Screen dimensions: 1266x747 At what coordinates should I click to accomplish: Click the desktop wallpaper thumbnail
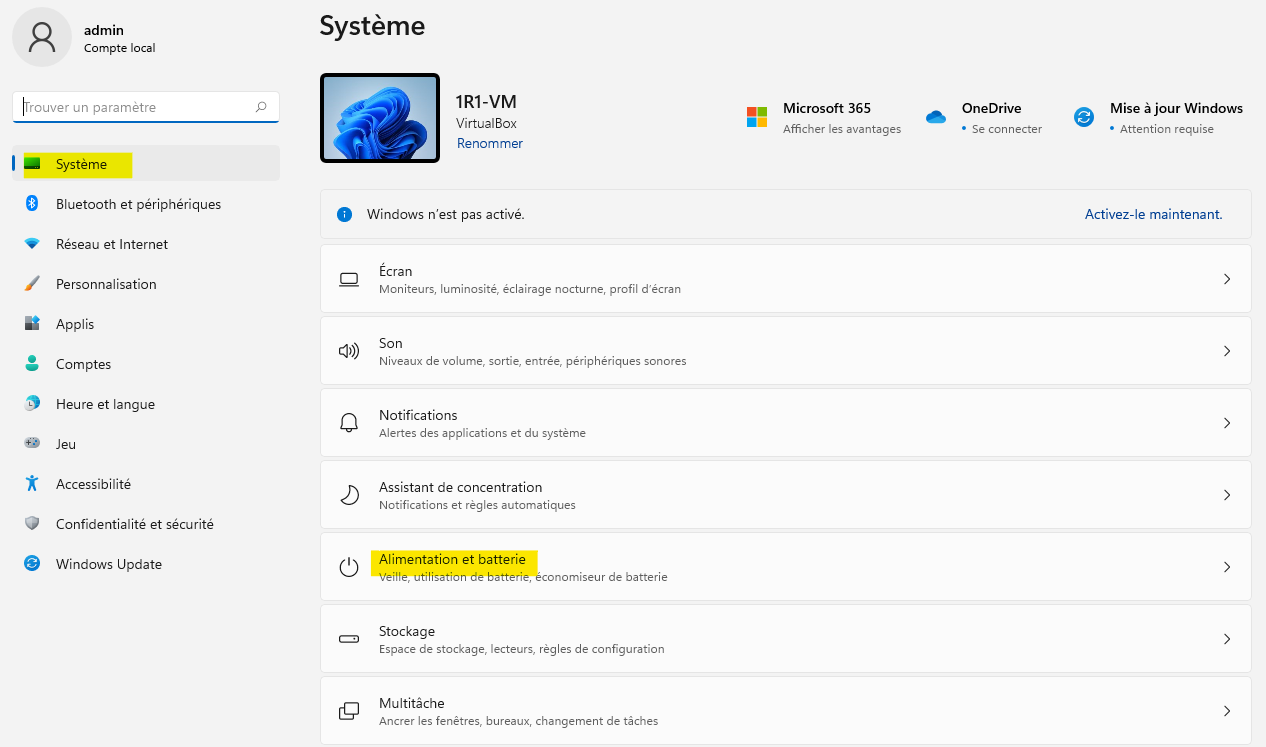(x=380, y=118)
